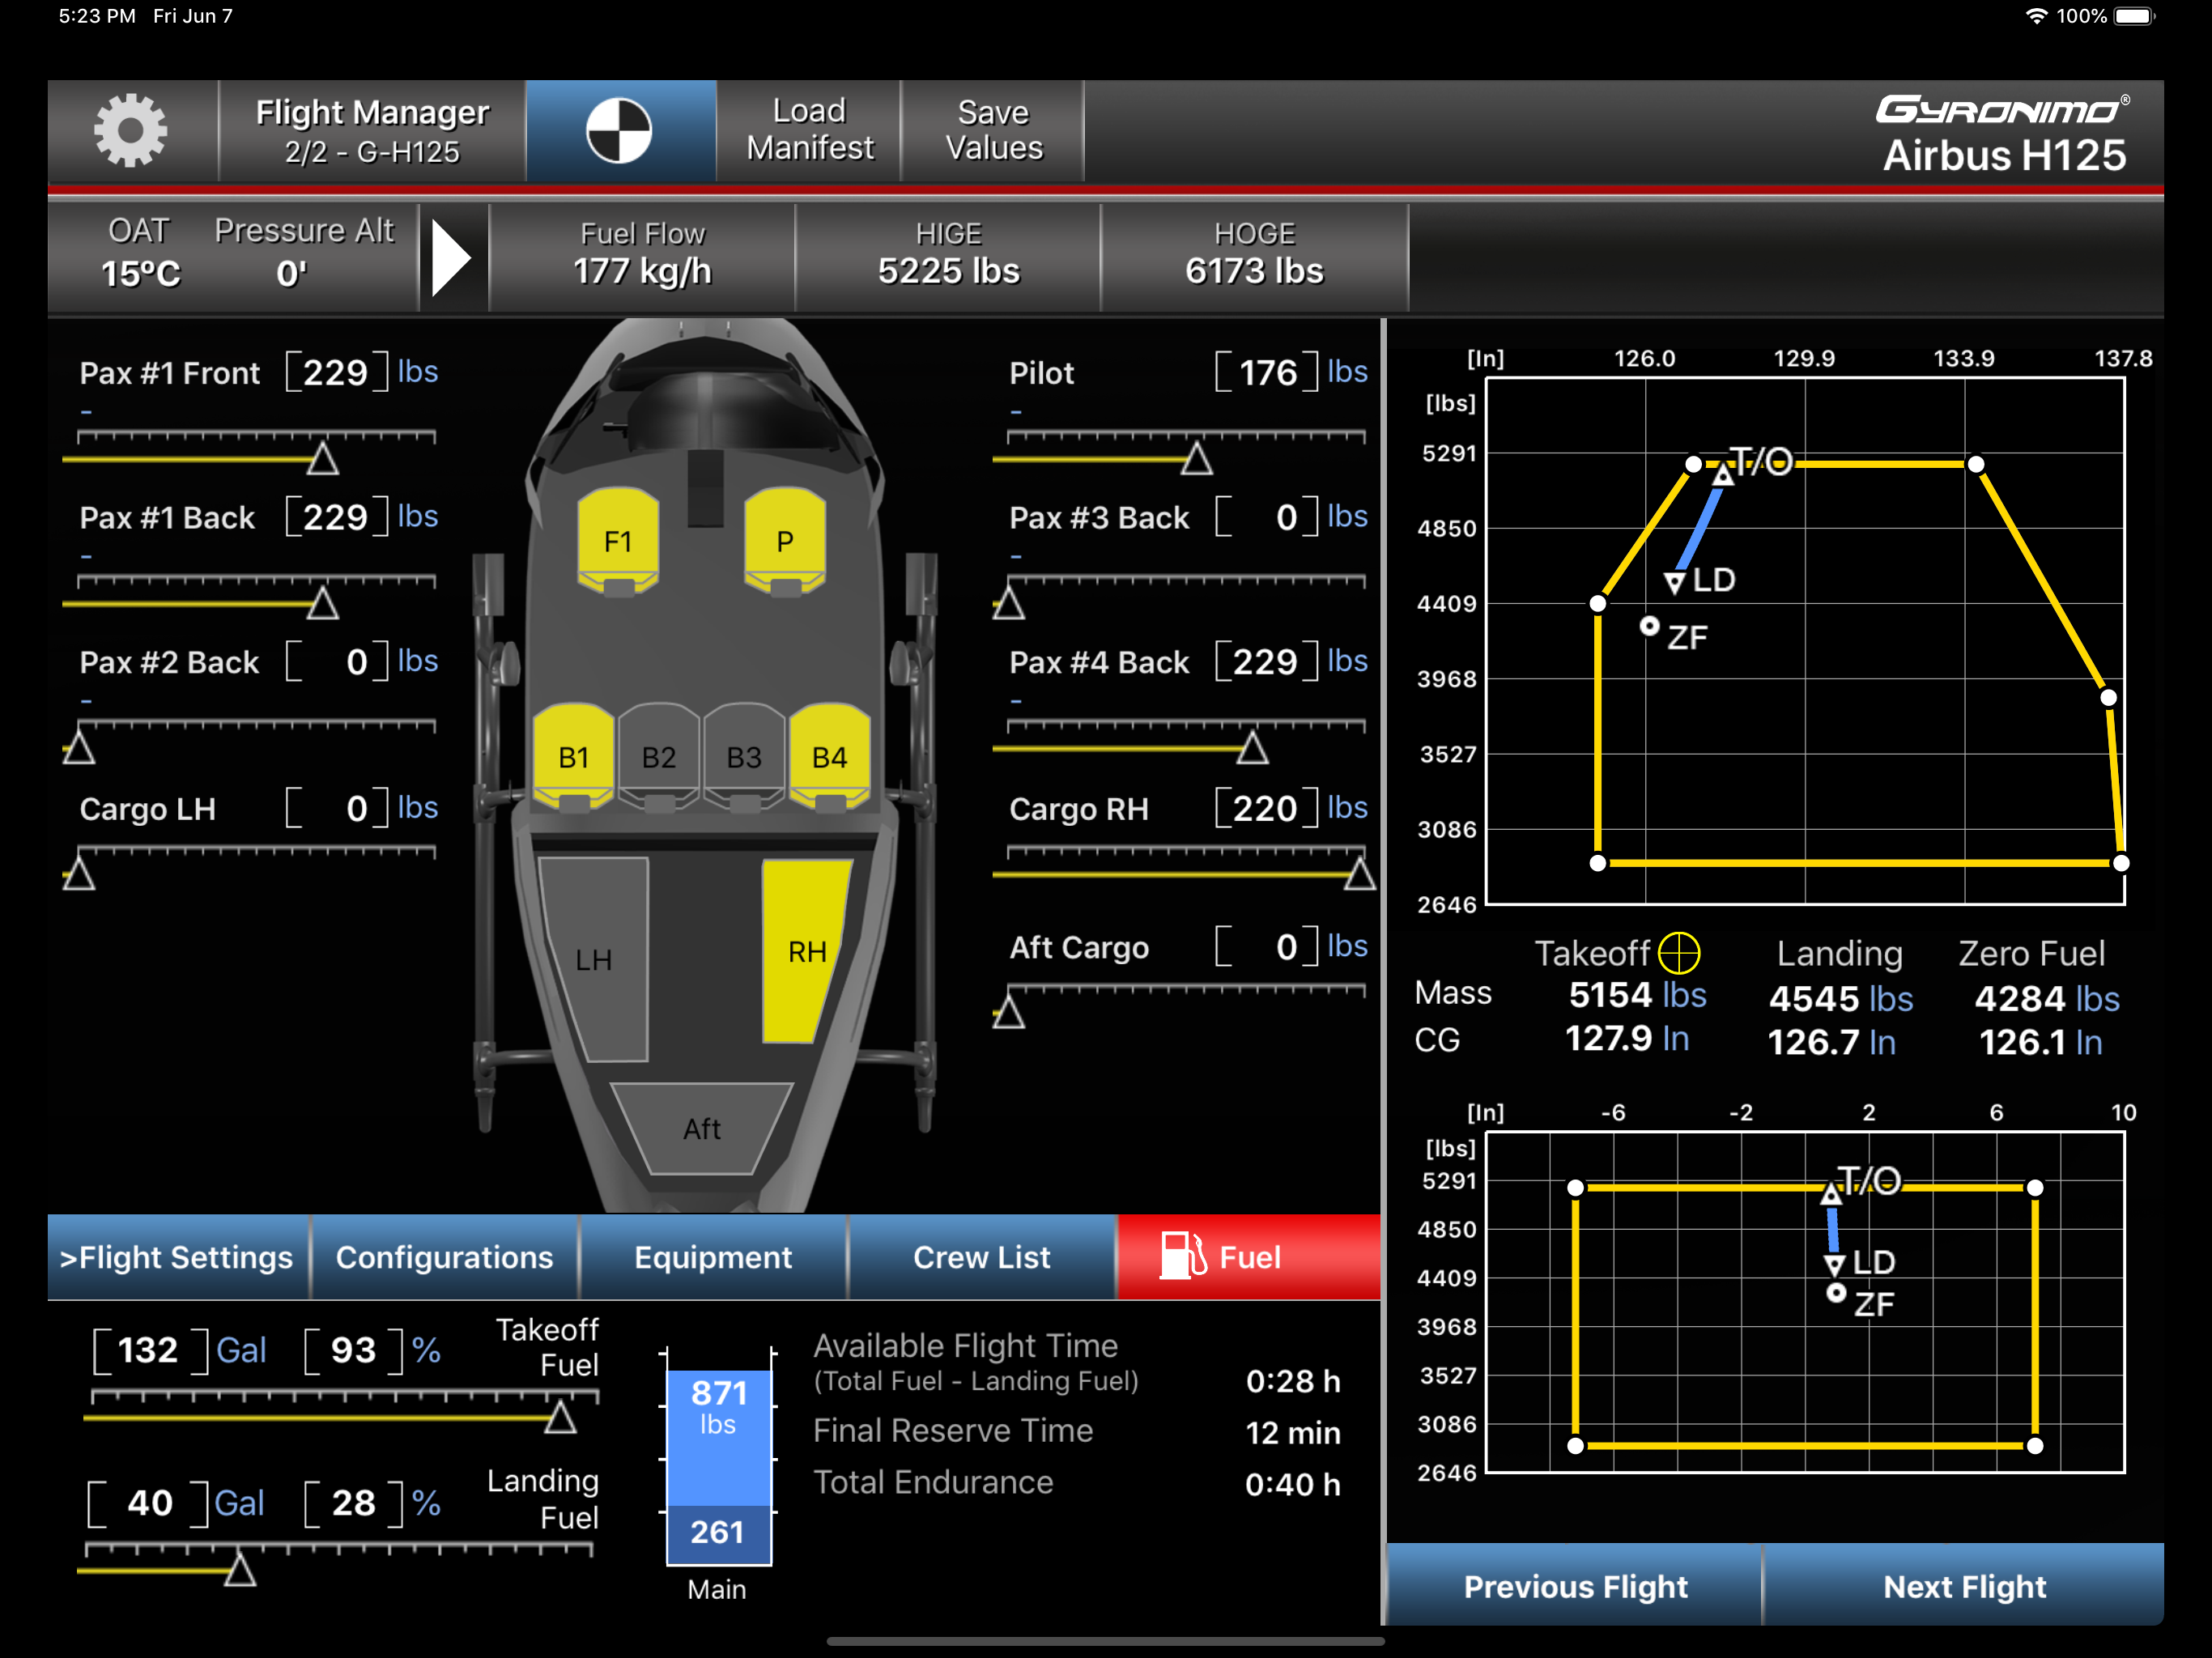2212x1658 pixels.
Task: Edit Pax #2 Back weight field
Action: point(337,662)
